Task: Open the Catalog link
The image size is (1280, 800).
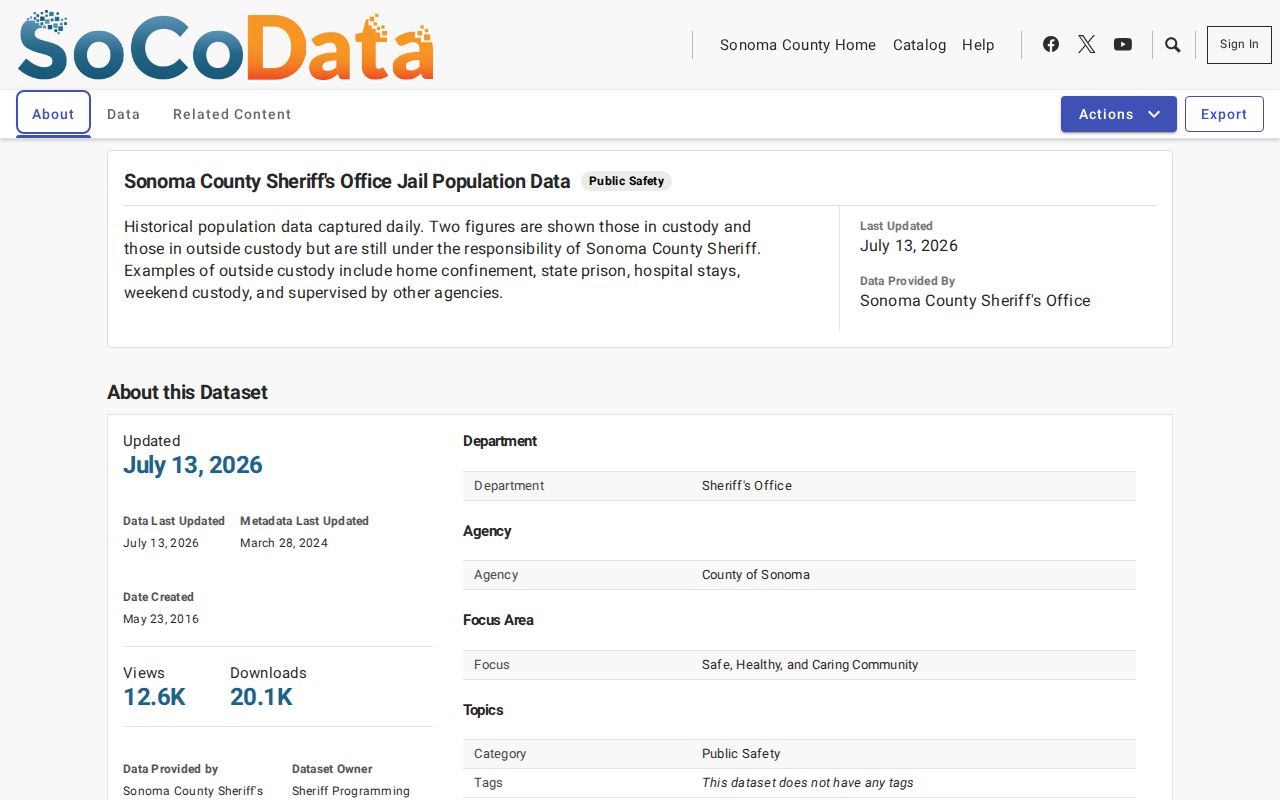Action: [920, 45]
